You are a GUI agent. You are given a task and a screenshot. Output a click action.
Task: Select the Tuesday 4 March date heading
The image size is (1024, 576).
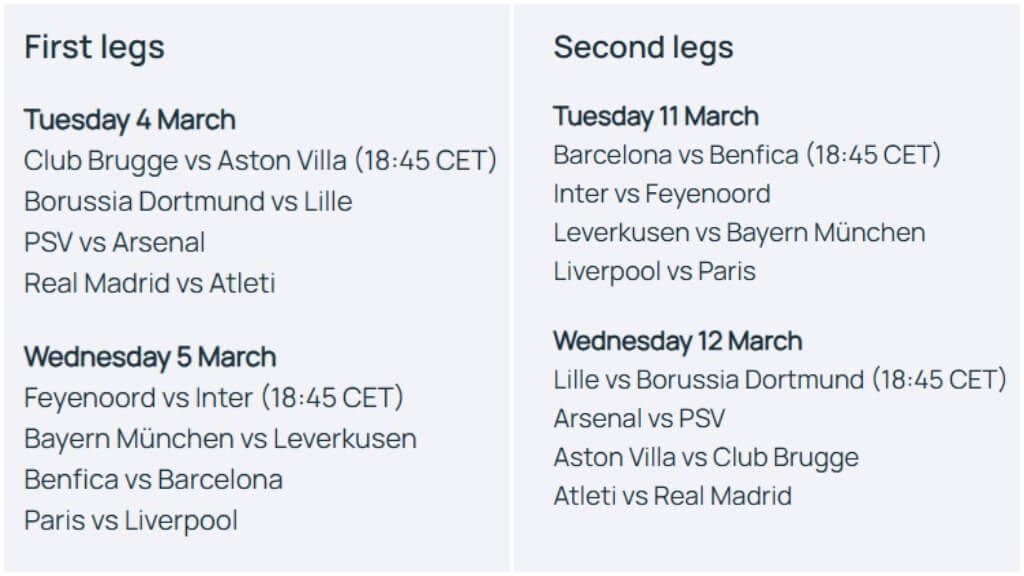click(x=130, y=120)
